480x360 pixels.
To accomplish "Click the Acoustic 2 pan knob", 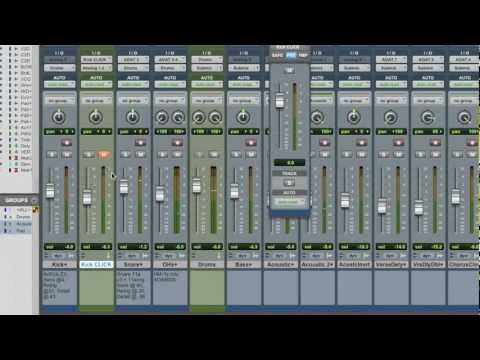I will (317, 117).
